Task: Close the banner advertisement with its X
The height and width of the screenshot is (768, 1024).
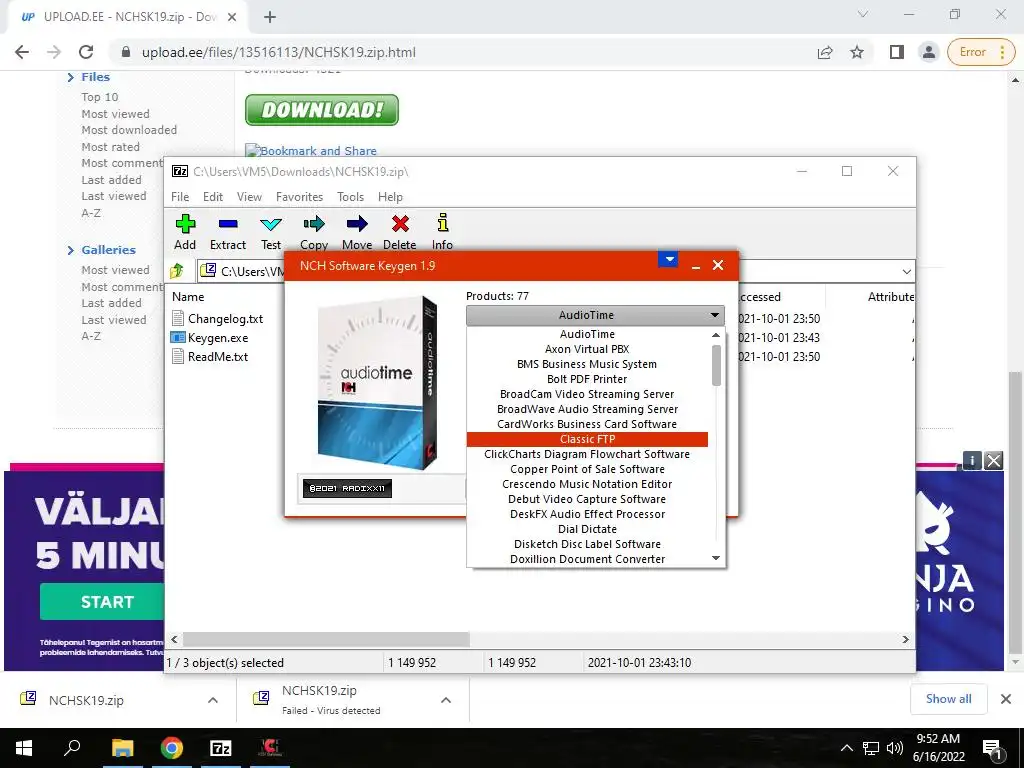Action: [993, 461]
